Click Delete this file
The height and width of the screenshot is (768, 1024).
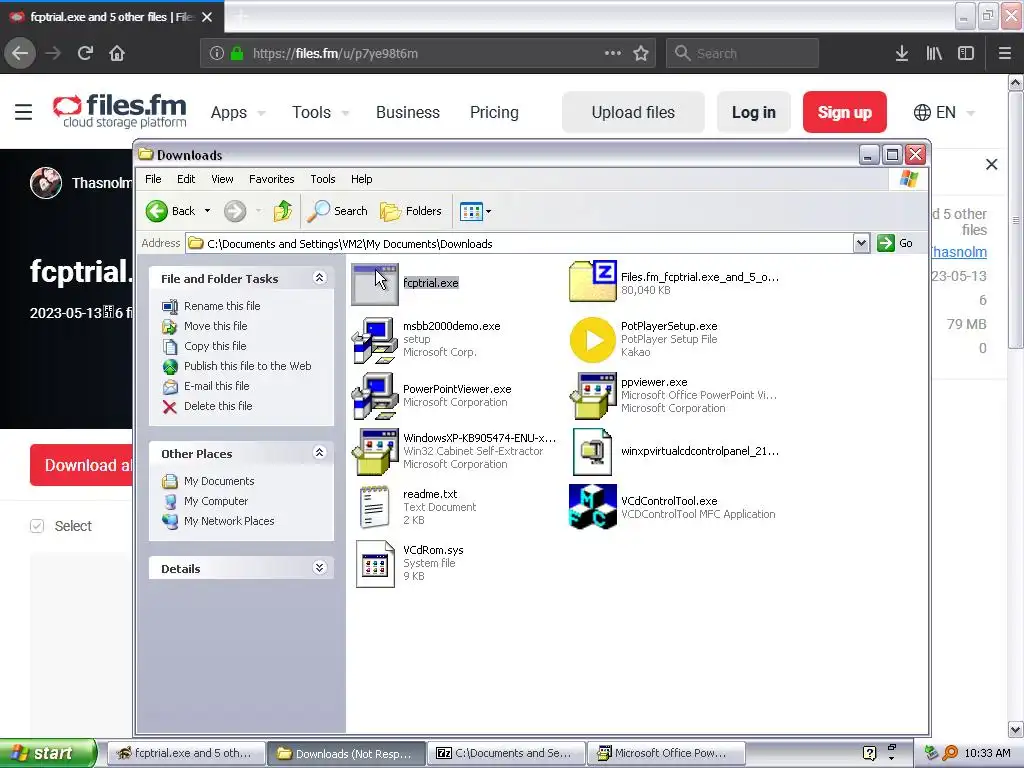[x=218, y=406]
